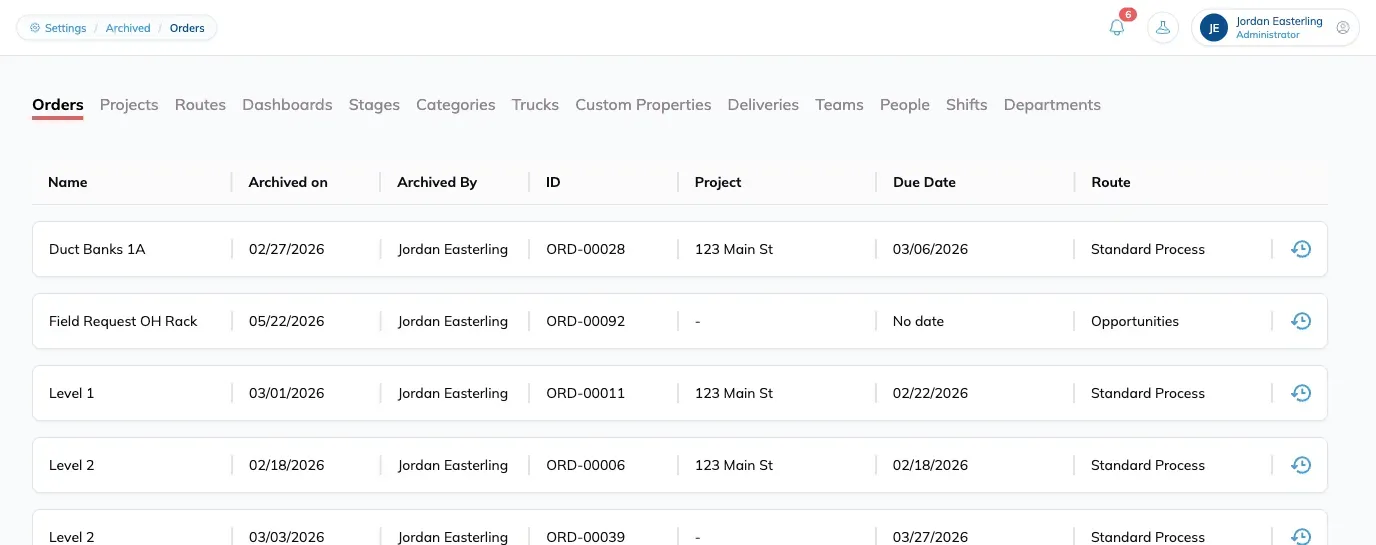1376x545 pixels.
Task: Click the Opportunities route cell
Action: 1135,321
